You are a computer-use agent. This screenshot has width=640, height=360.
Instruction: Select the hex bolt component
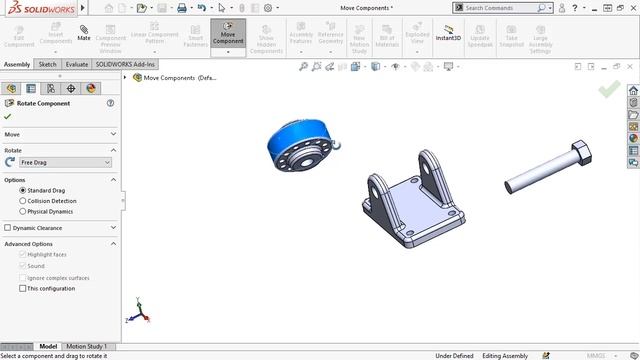click(x=548, y=167)
